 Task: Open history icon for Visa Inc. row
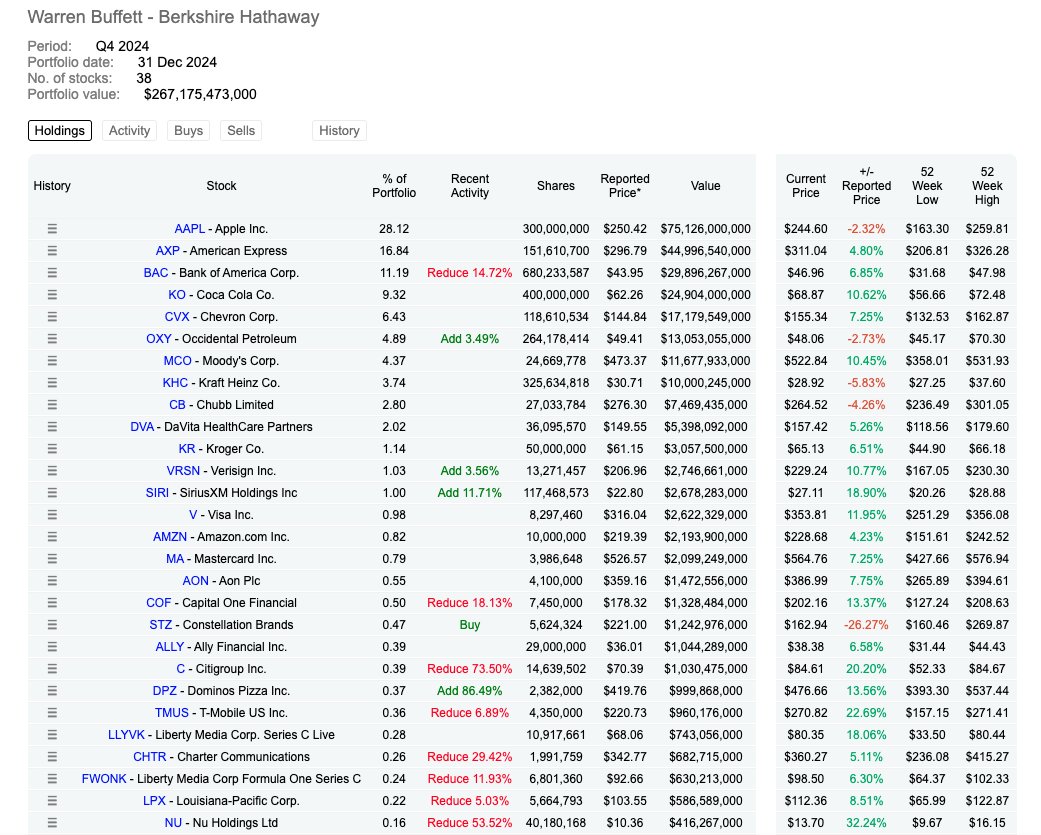[52, 514]
